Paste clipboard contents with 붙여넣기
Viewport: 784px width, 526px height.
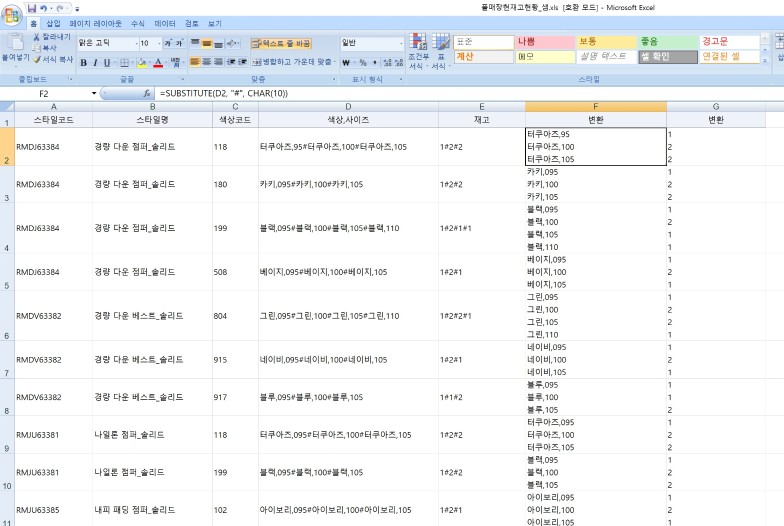(15, 48)
